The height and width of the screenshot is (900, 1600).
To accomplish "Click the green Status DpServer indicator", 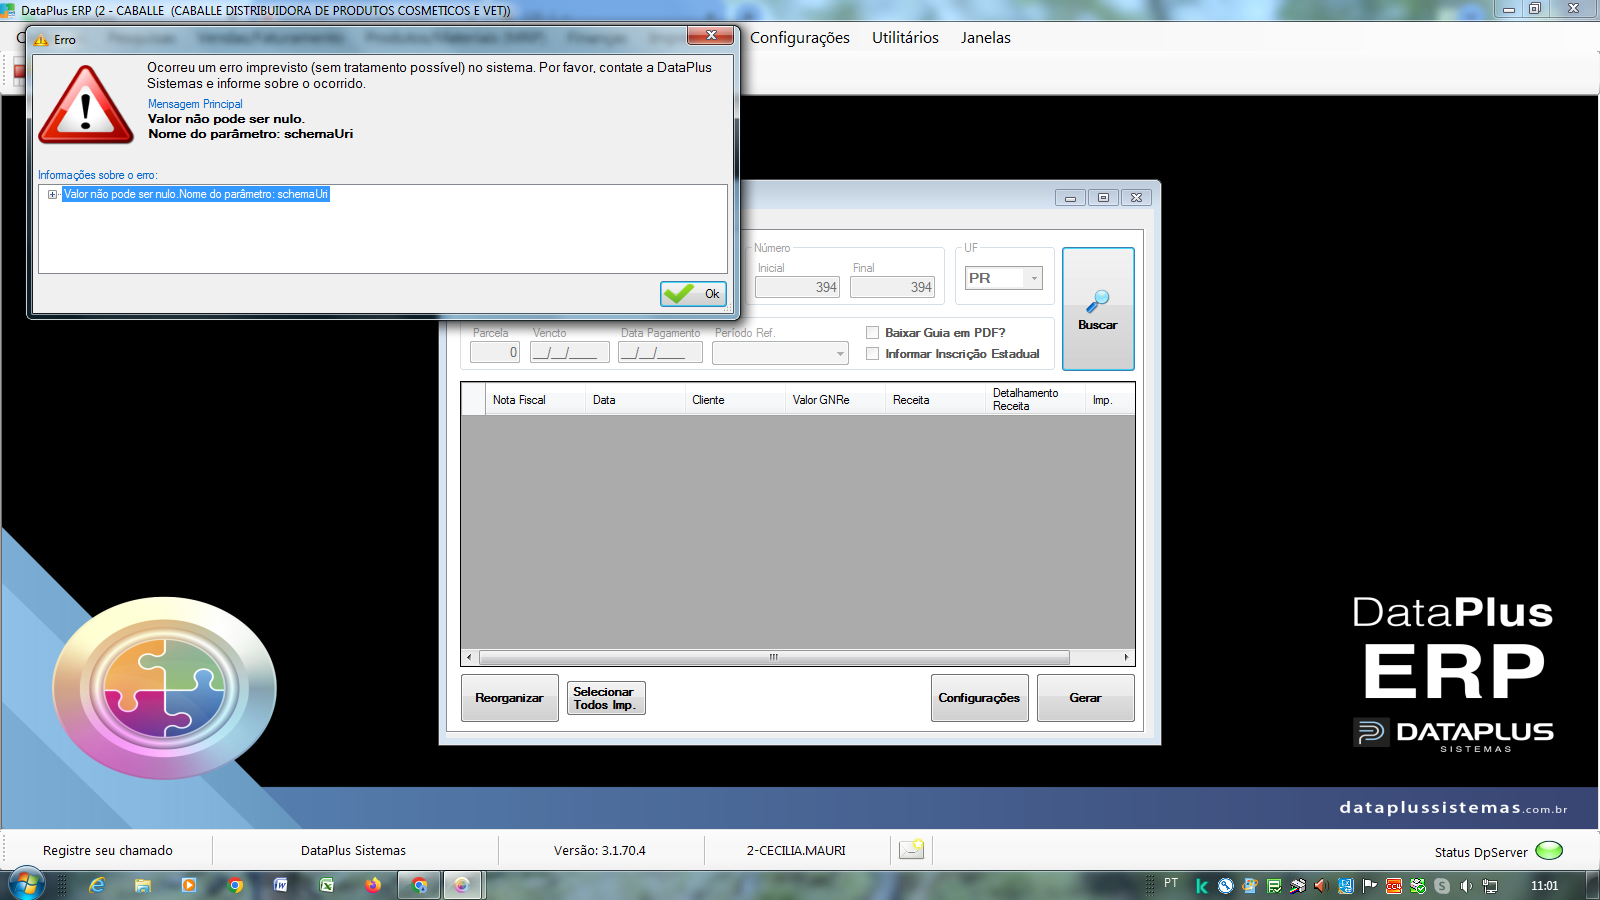I will (1549, 851).
